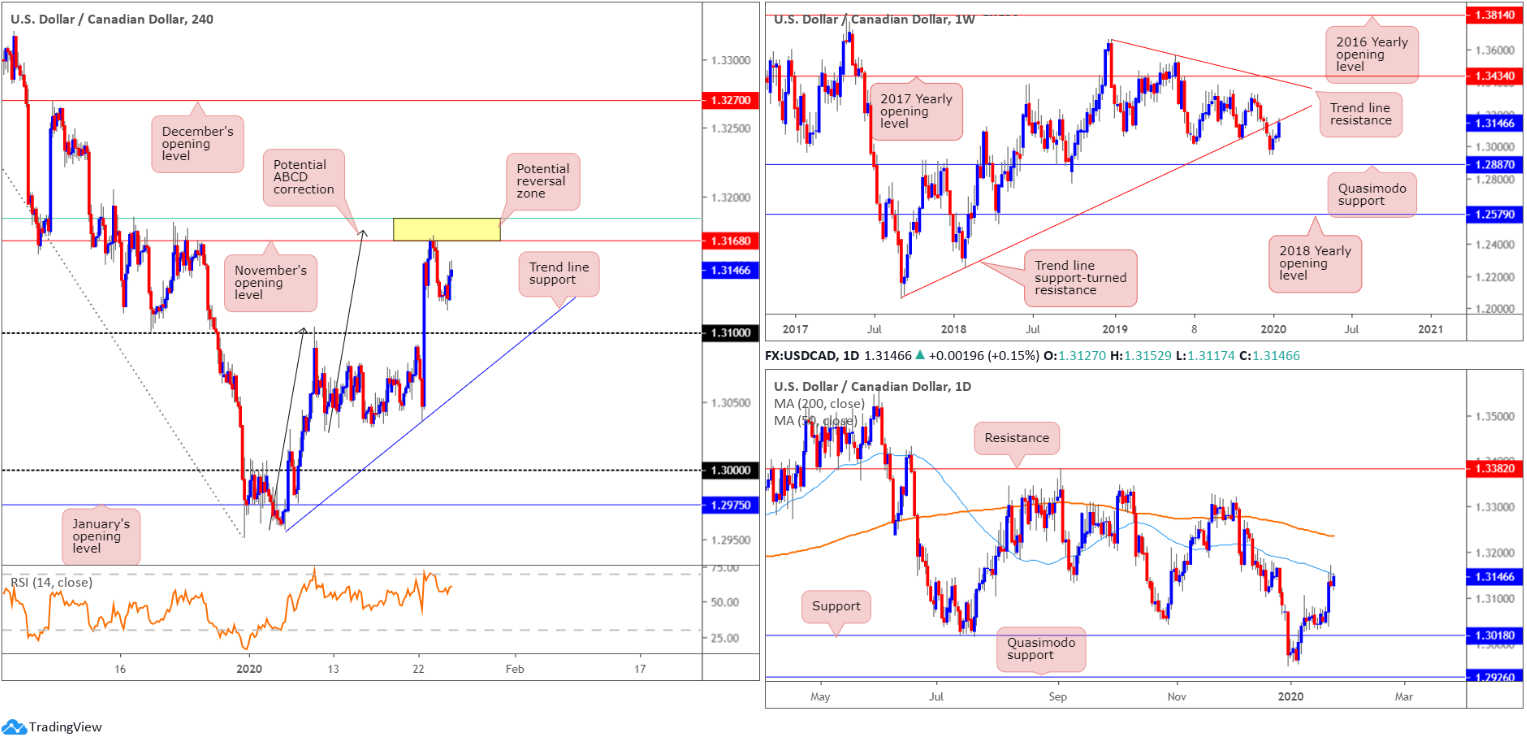
Task: Click the 1.29750 blue price tag
Action: click(732, 505)
